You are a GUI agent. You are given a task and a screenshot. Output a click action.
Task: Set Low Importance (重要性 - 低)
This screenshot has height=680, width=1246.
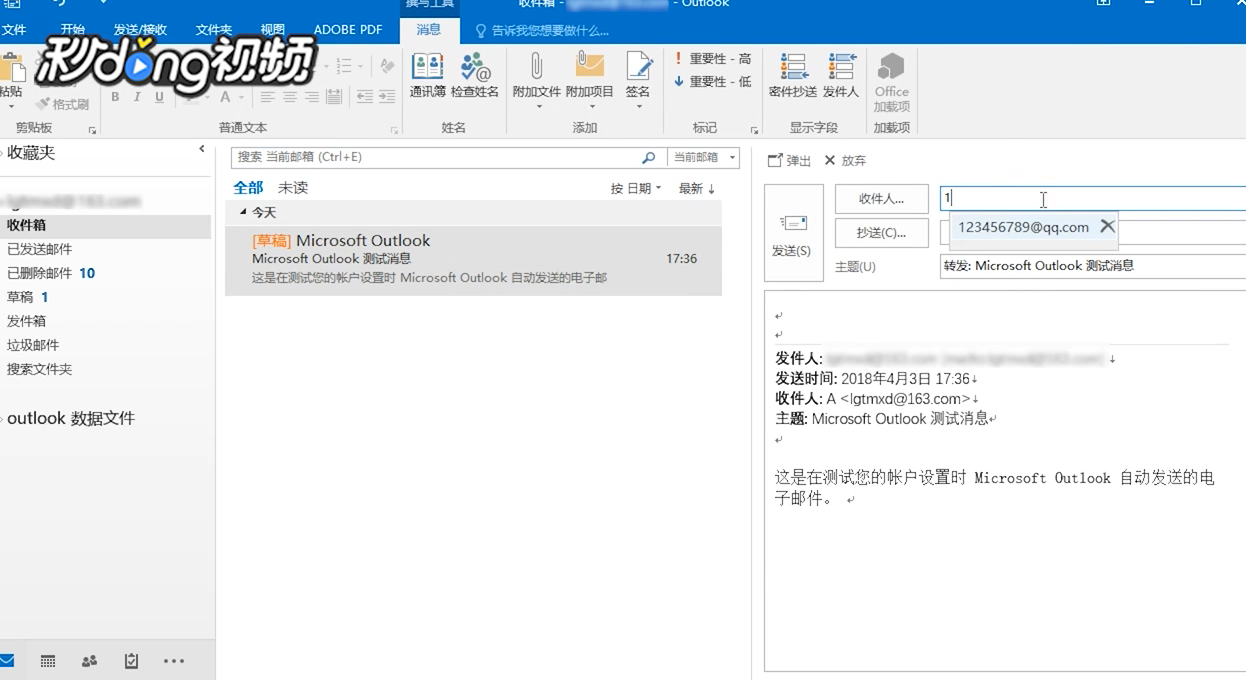coord(713,82)
